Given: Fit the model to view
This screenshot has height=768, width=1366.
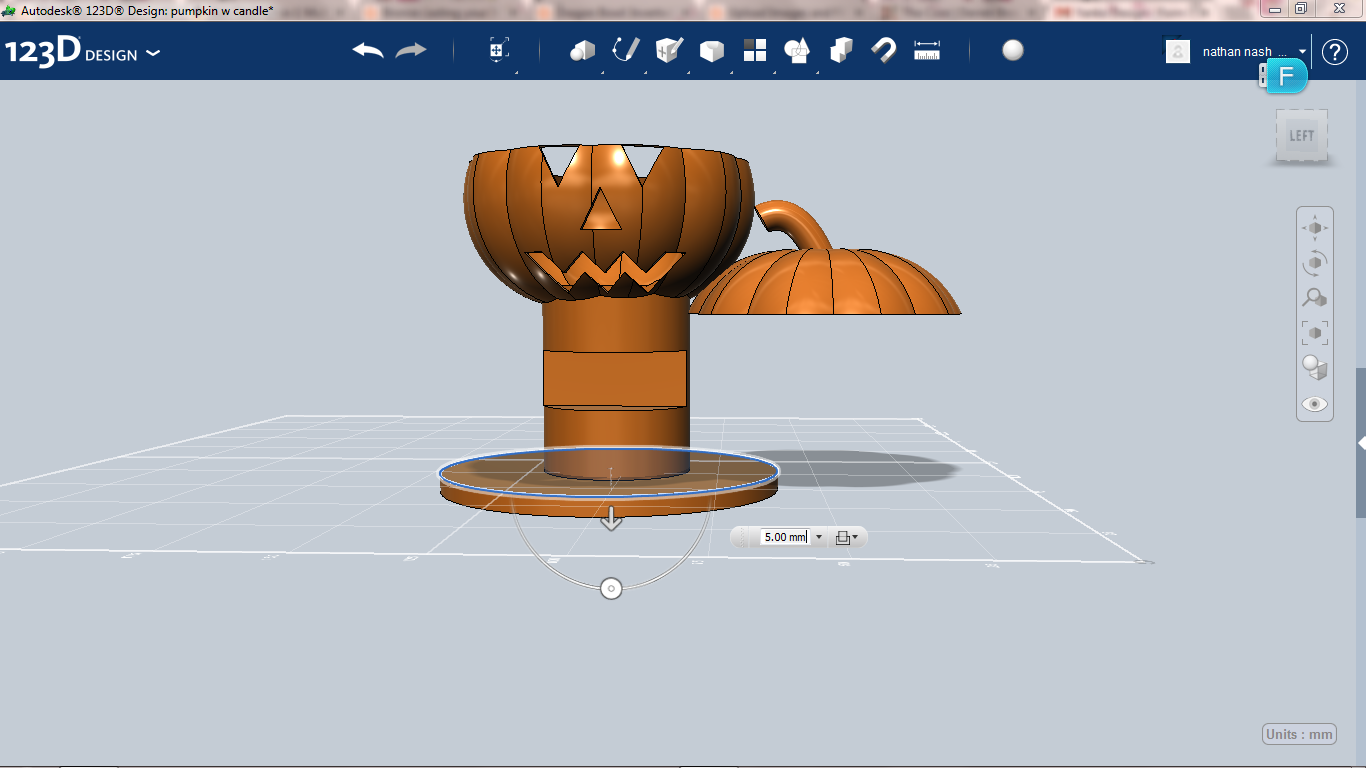Looking at the screenshot, I should pos(1315,332).
